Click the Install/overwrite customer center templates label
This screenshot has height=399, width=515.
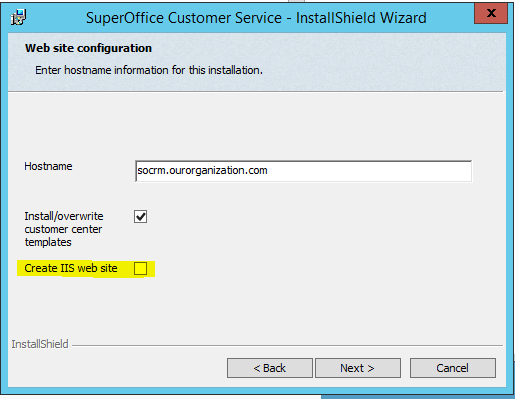point(64,229)
